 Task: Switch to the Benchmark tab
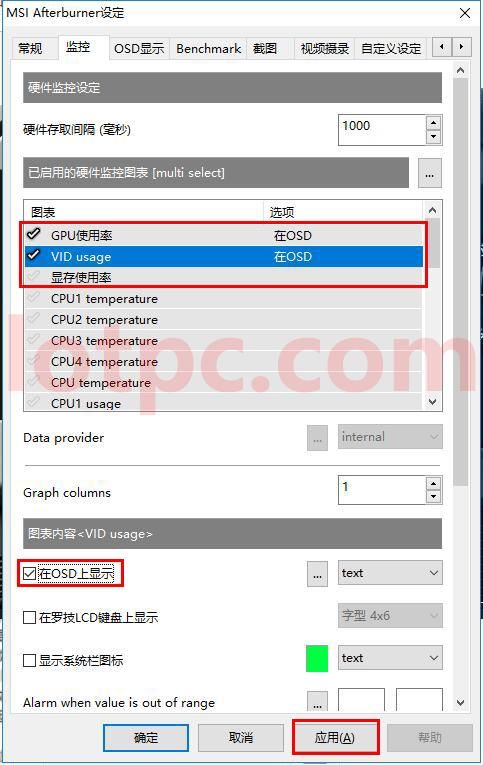[208, 49]
